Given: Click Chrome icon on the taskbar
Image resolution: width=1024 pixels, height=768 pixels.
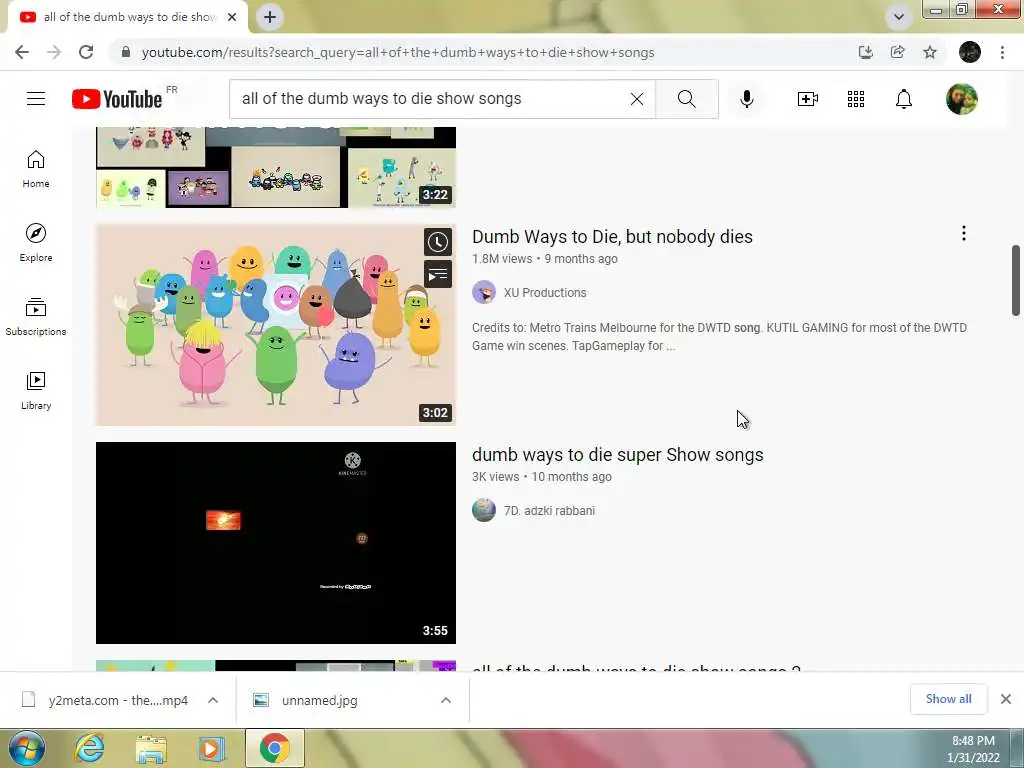Looking at the screenshot, I should coord(274,748).
